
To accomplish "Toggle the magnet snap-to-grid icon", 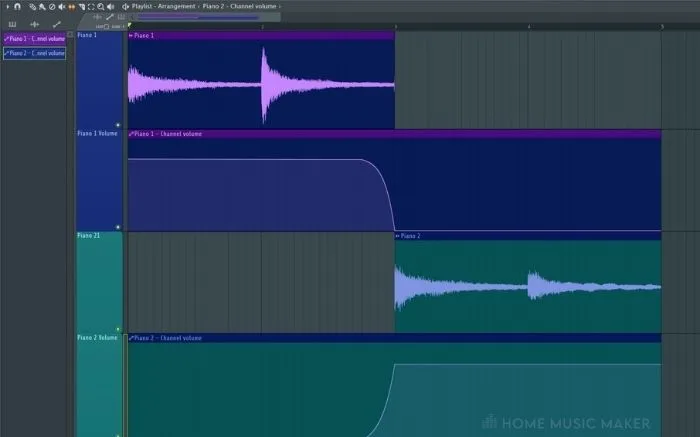I will coord(17,7).
